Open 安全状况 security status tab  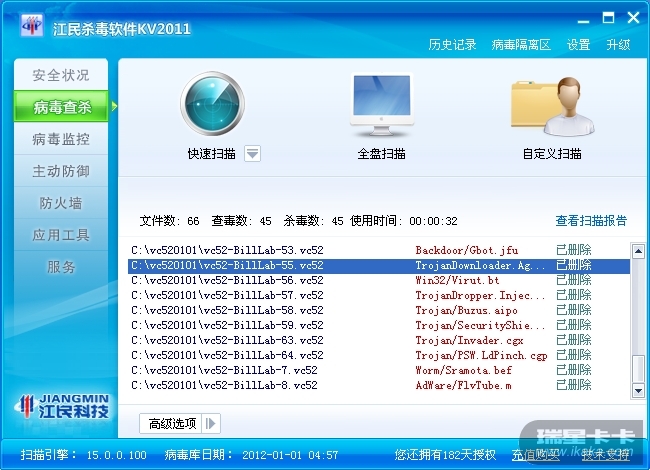[x=61, y=75]
